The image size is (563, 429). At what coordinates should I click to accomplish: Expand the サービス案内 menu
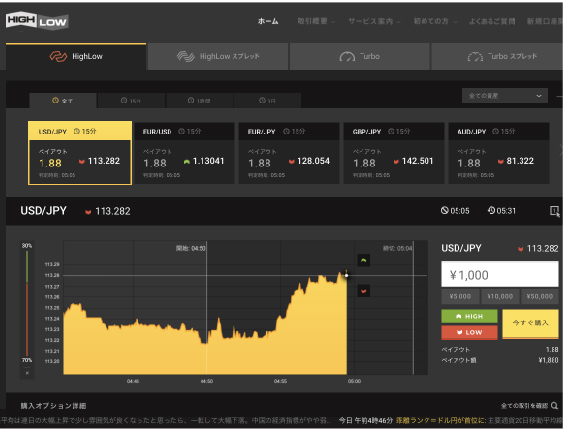pos(374,21)
